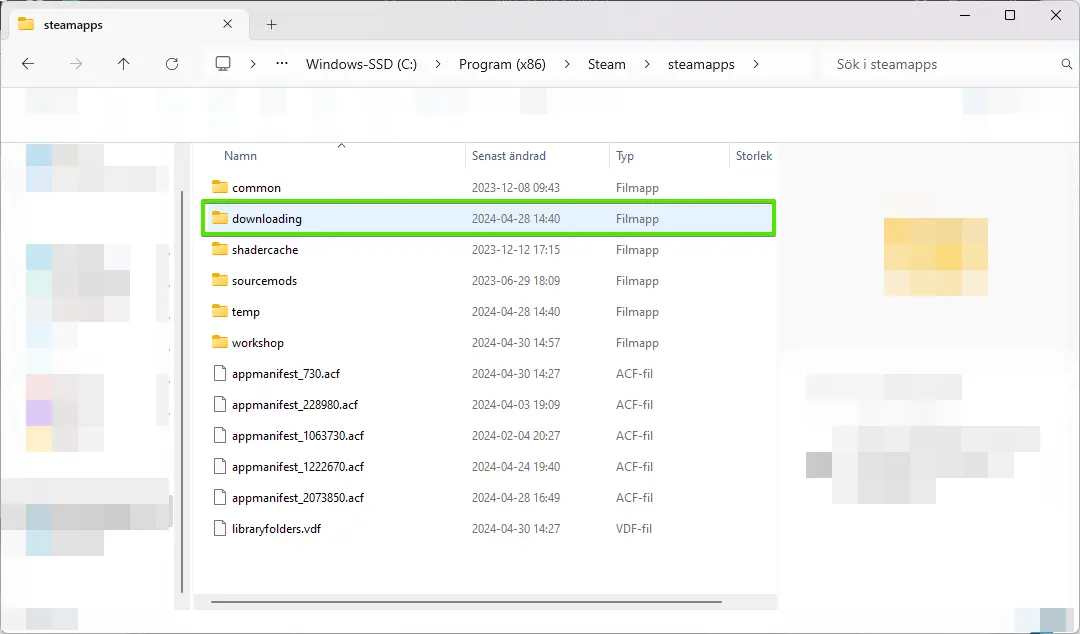Viewport: 1080px width, 634px height.
Task: Expand the chevron after Windows-SSD (C:)
Action: click(x=438, y=64)
